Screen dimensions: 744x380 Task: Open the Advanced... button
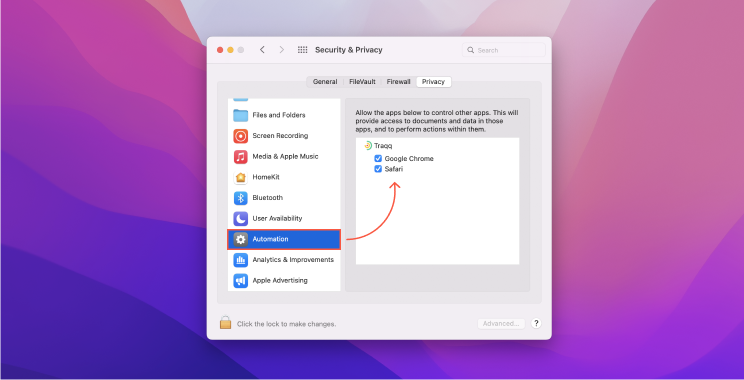(x=501, y=324)
